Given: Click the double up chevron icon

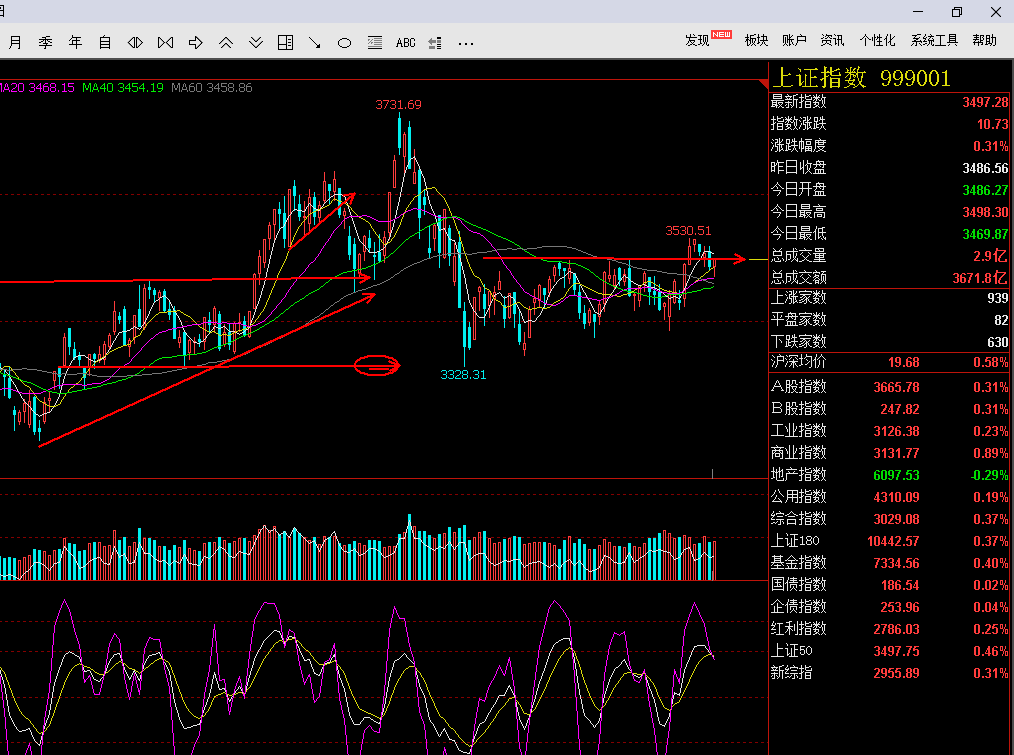Looking at the screenshot, I should pyautogui.click(x=226, y=43).
